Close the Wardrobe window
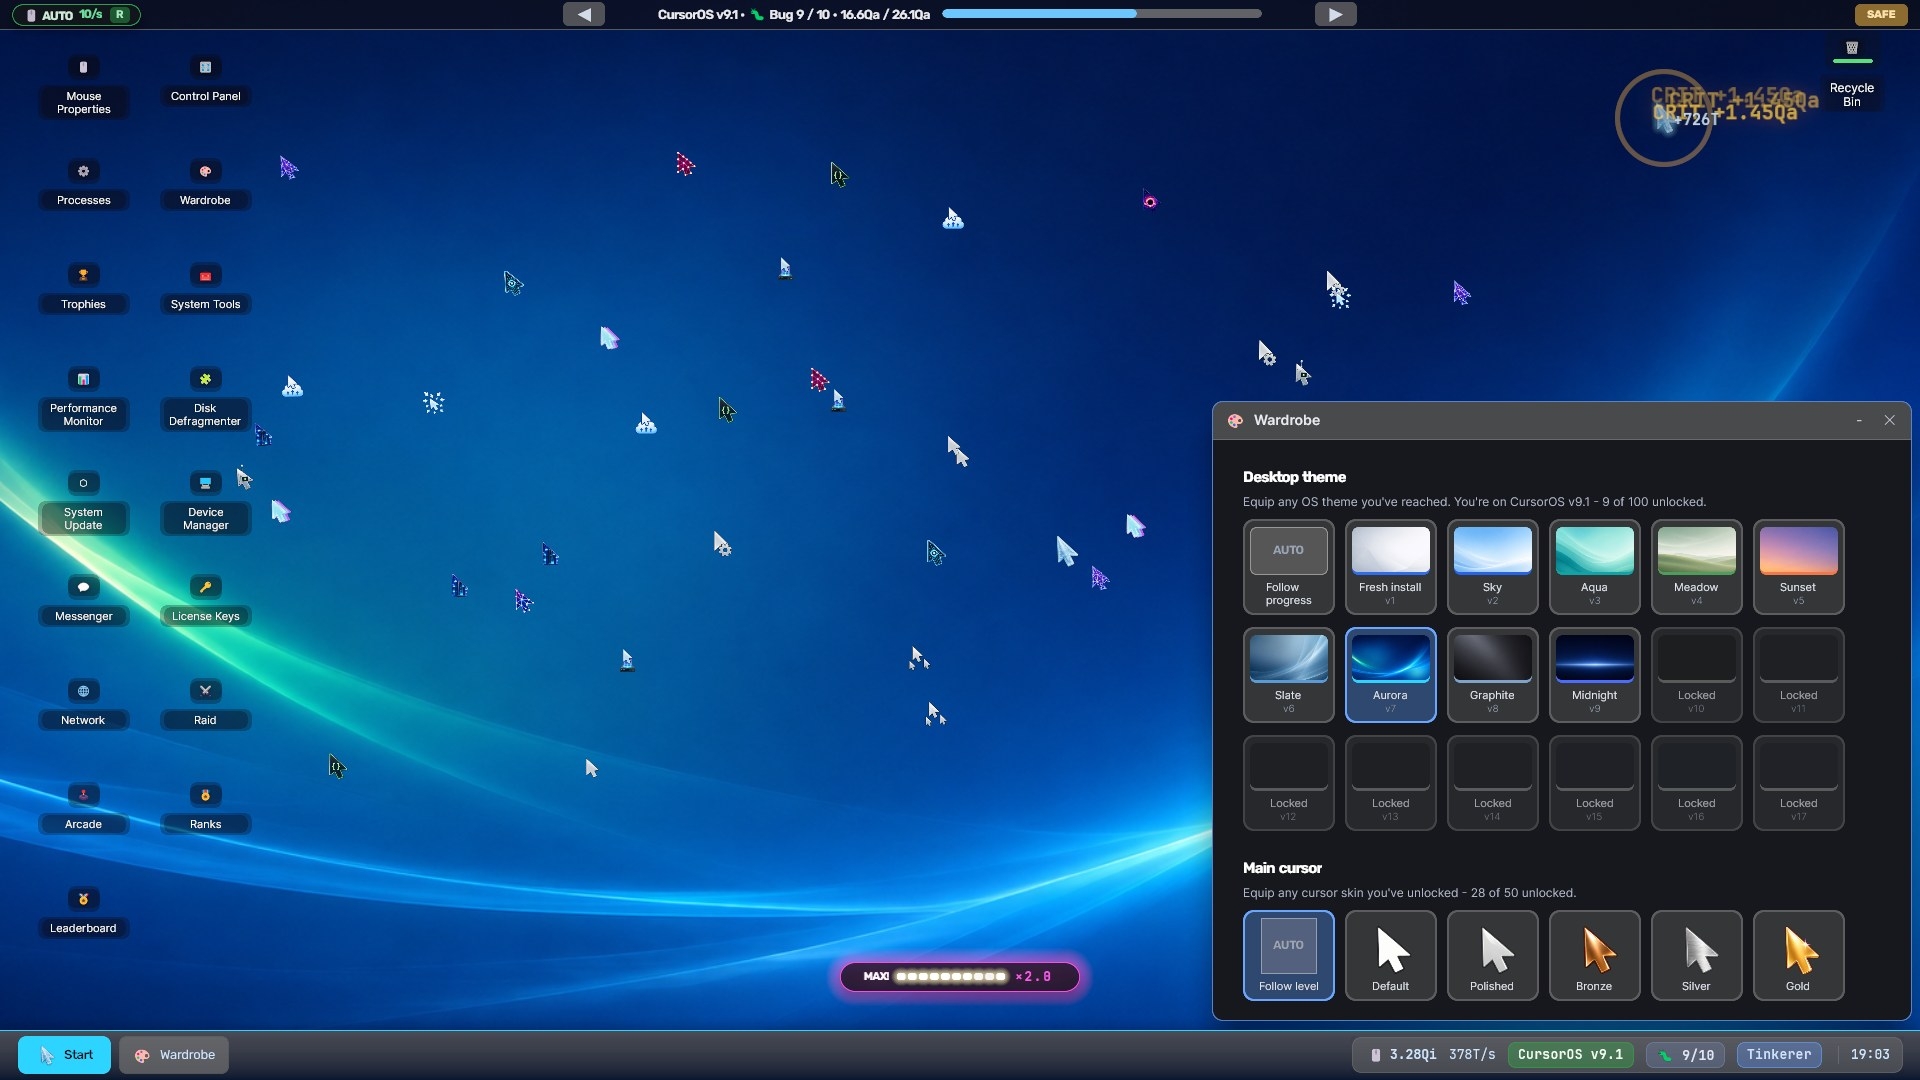1920x1080 pixels. (1889, 421)
